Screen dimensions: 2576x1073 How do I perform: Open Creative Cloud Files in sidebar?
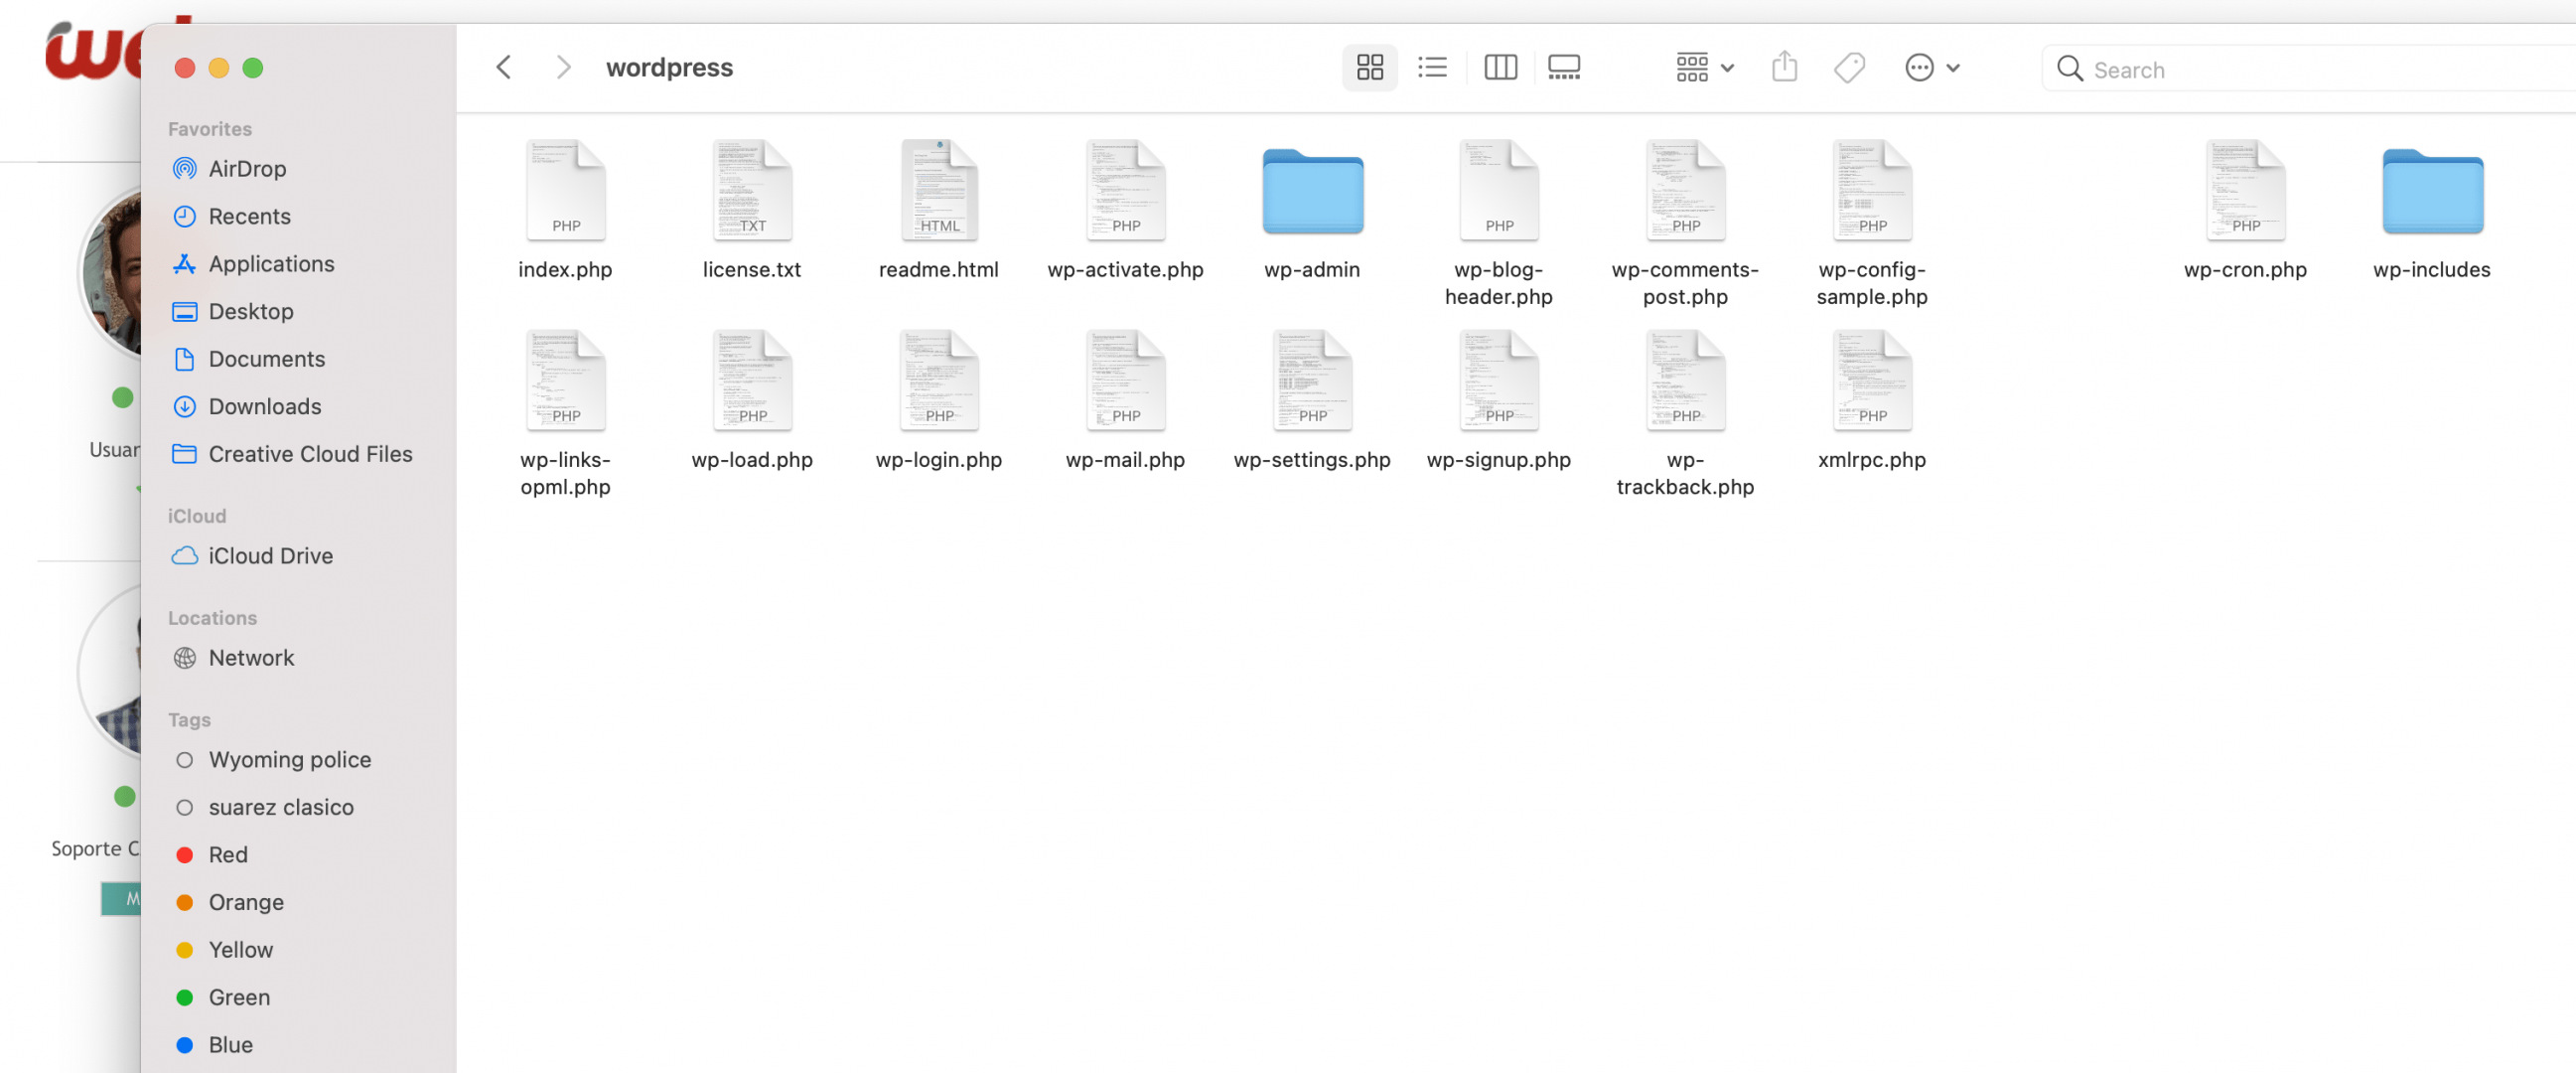pyautogui.click(x=300, y=454)
